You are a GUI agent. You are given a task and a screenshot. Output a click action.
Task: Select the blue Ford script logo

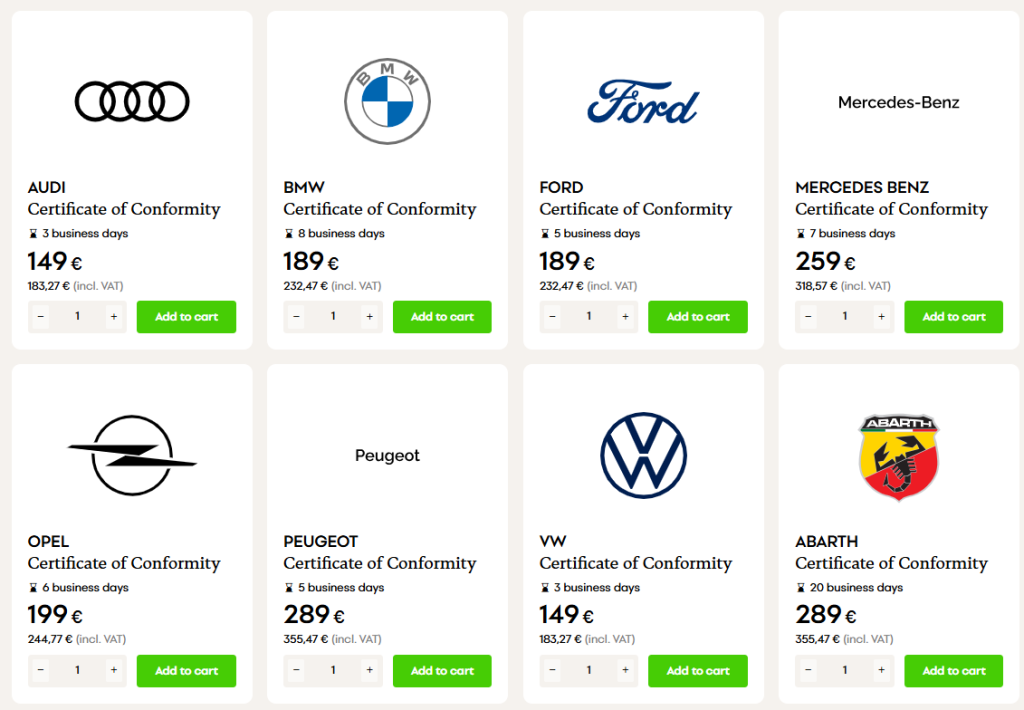pos(643,102)
